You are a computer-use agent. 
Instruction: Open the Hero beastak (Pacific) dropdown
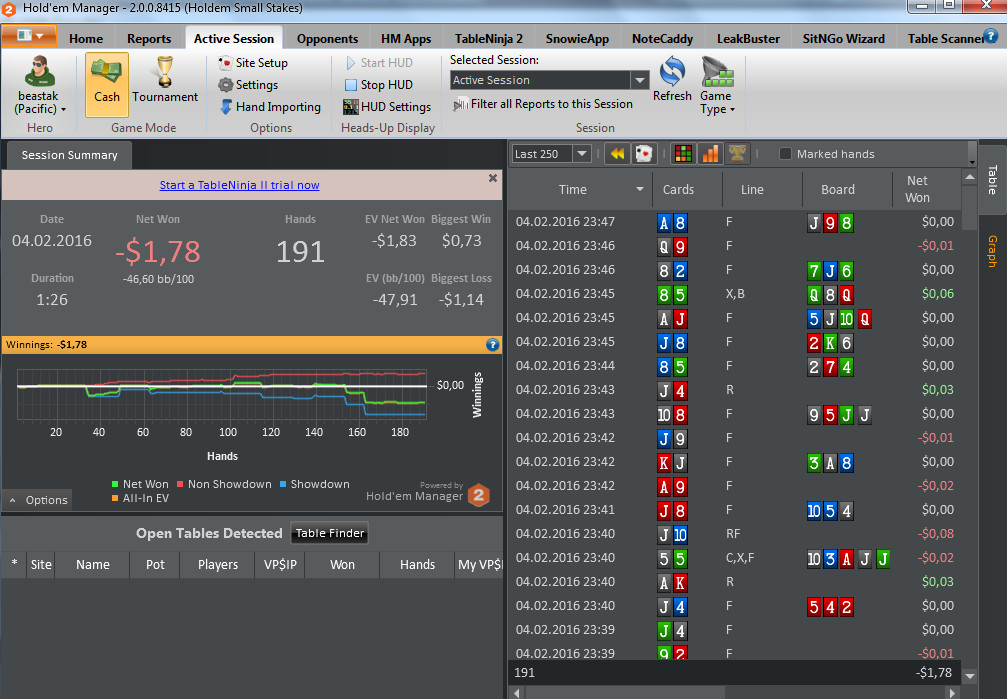[40, 86]
